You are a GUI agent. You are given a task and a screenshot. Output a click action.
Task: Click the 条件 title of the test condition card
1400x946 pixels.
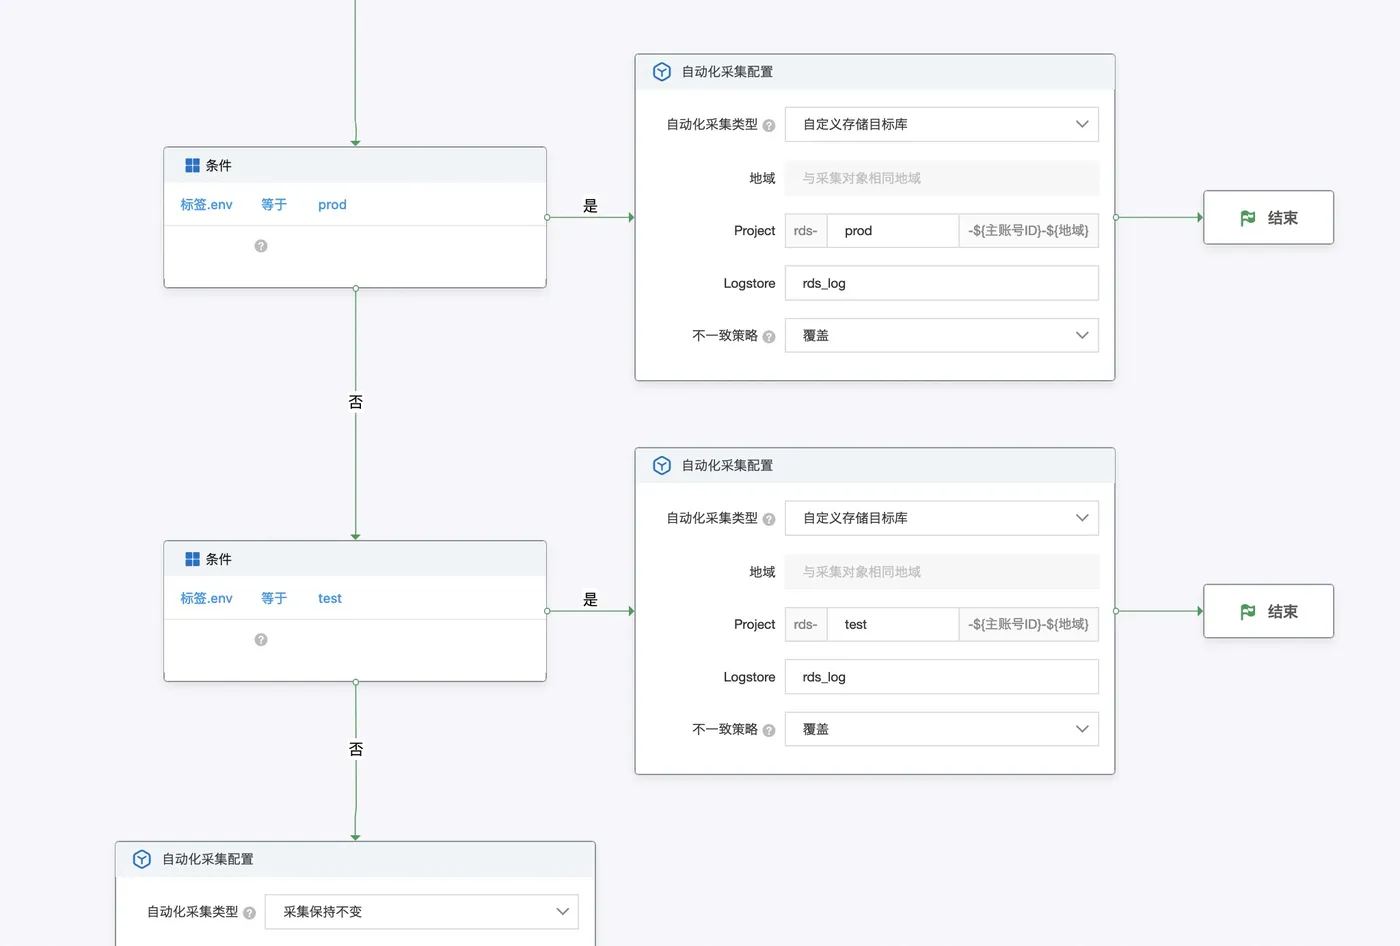point(218,560)
